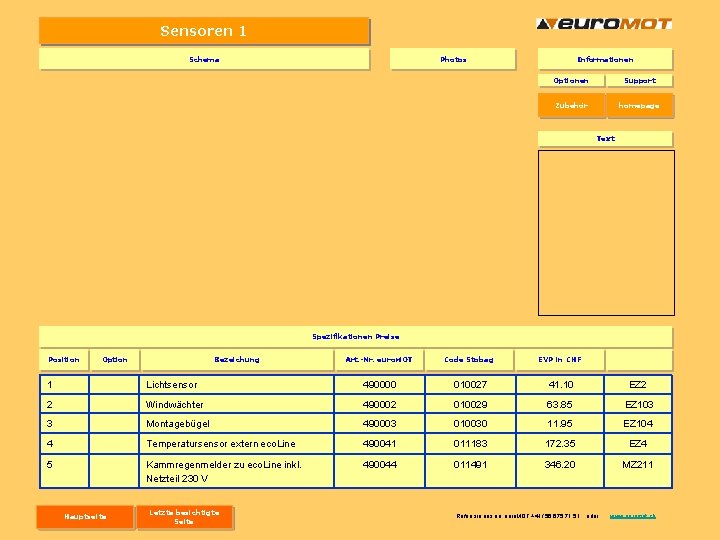Go to the homepage button

tap(639, 106)
